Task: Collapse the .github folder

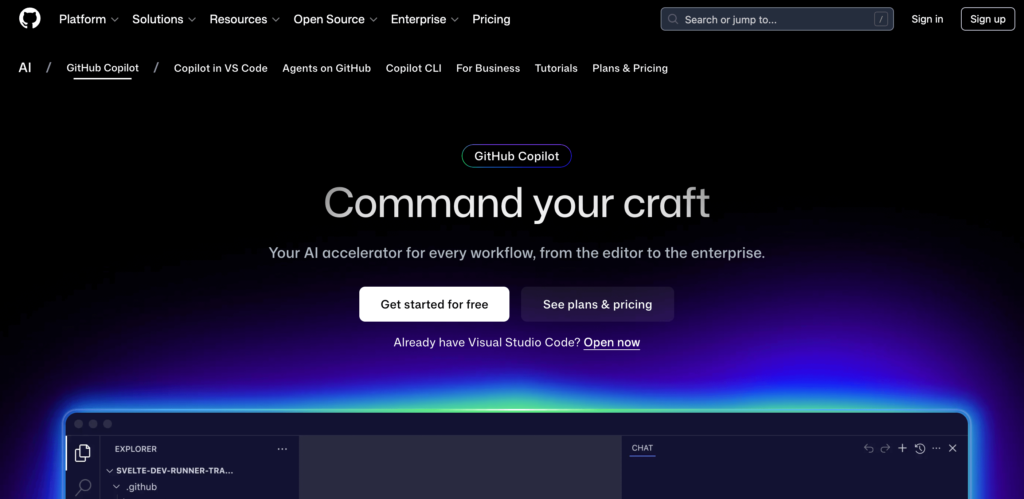Action: pyautogui.click(x=136, y=487)
